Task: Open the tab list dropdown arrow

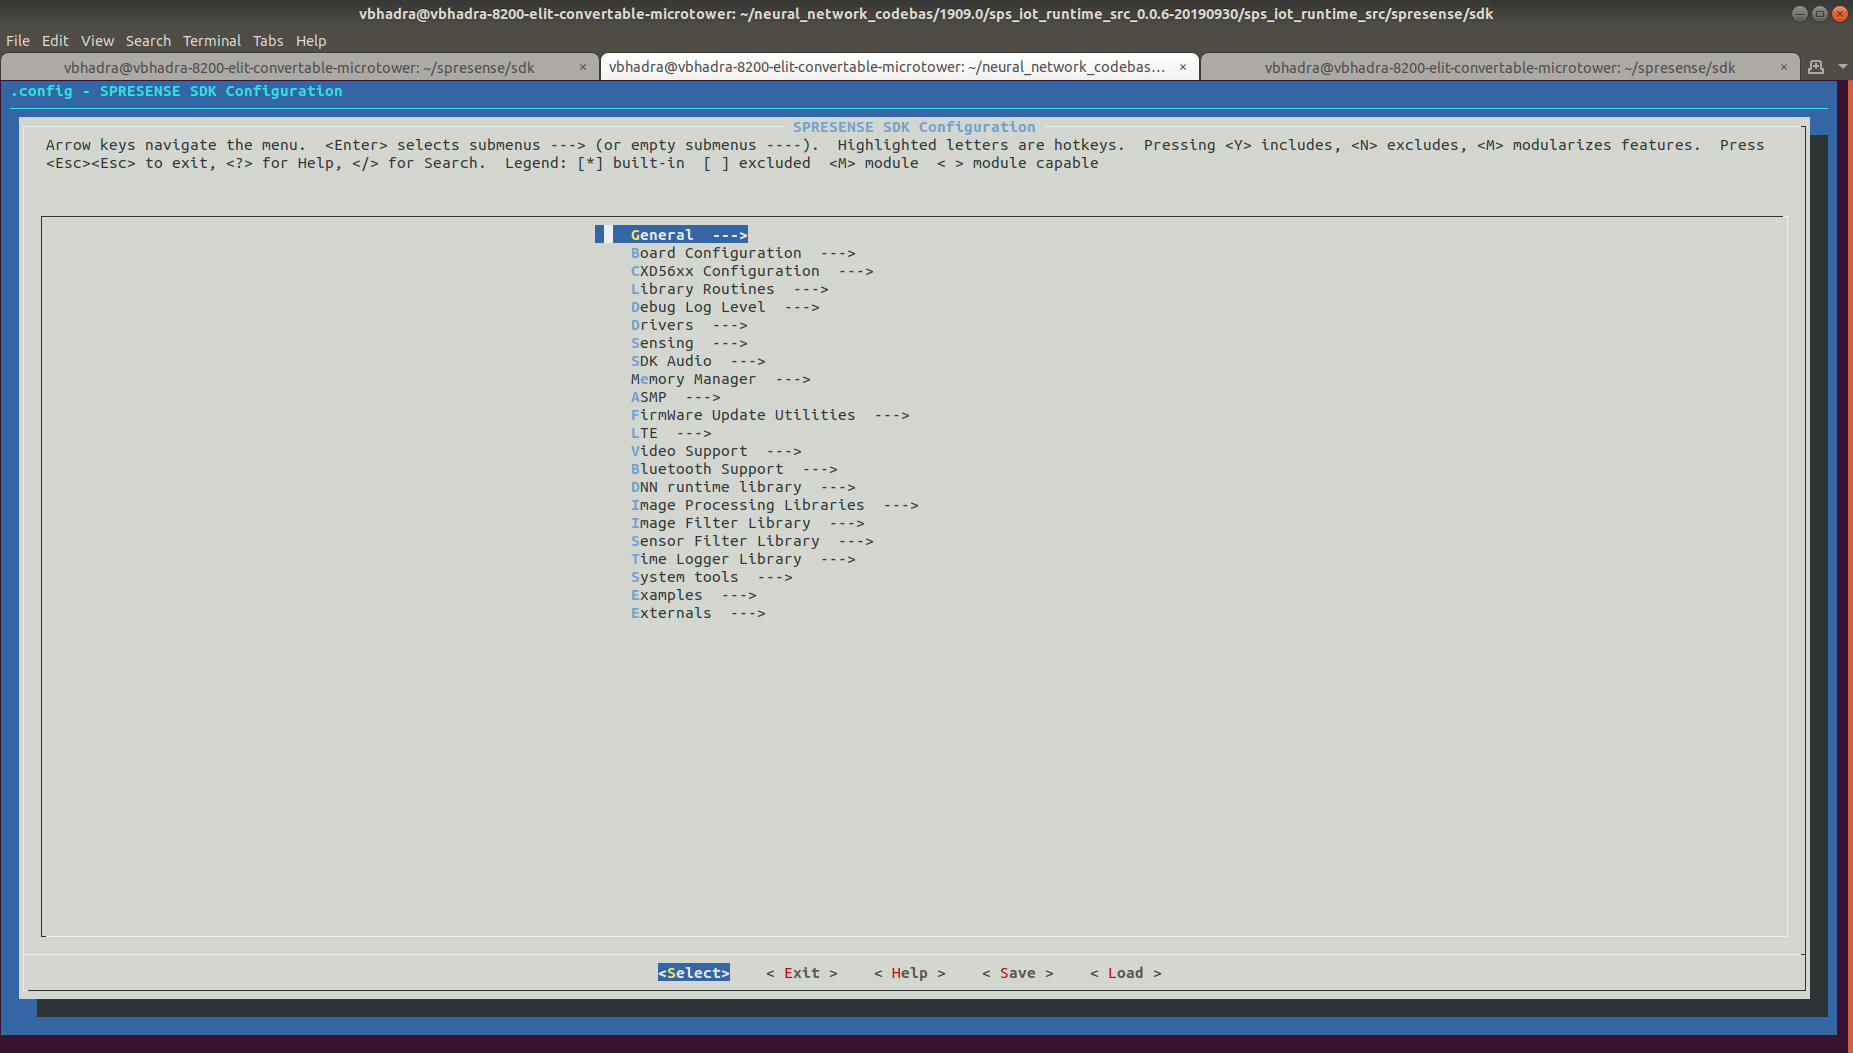Action: pos(1842,67)
